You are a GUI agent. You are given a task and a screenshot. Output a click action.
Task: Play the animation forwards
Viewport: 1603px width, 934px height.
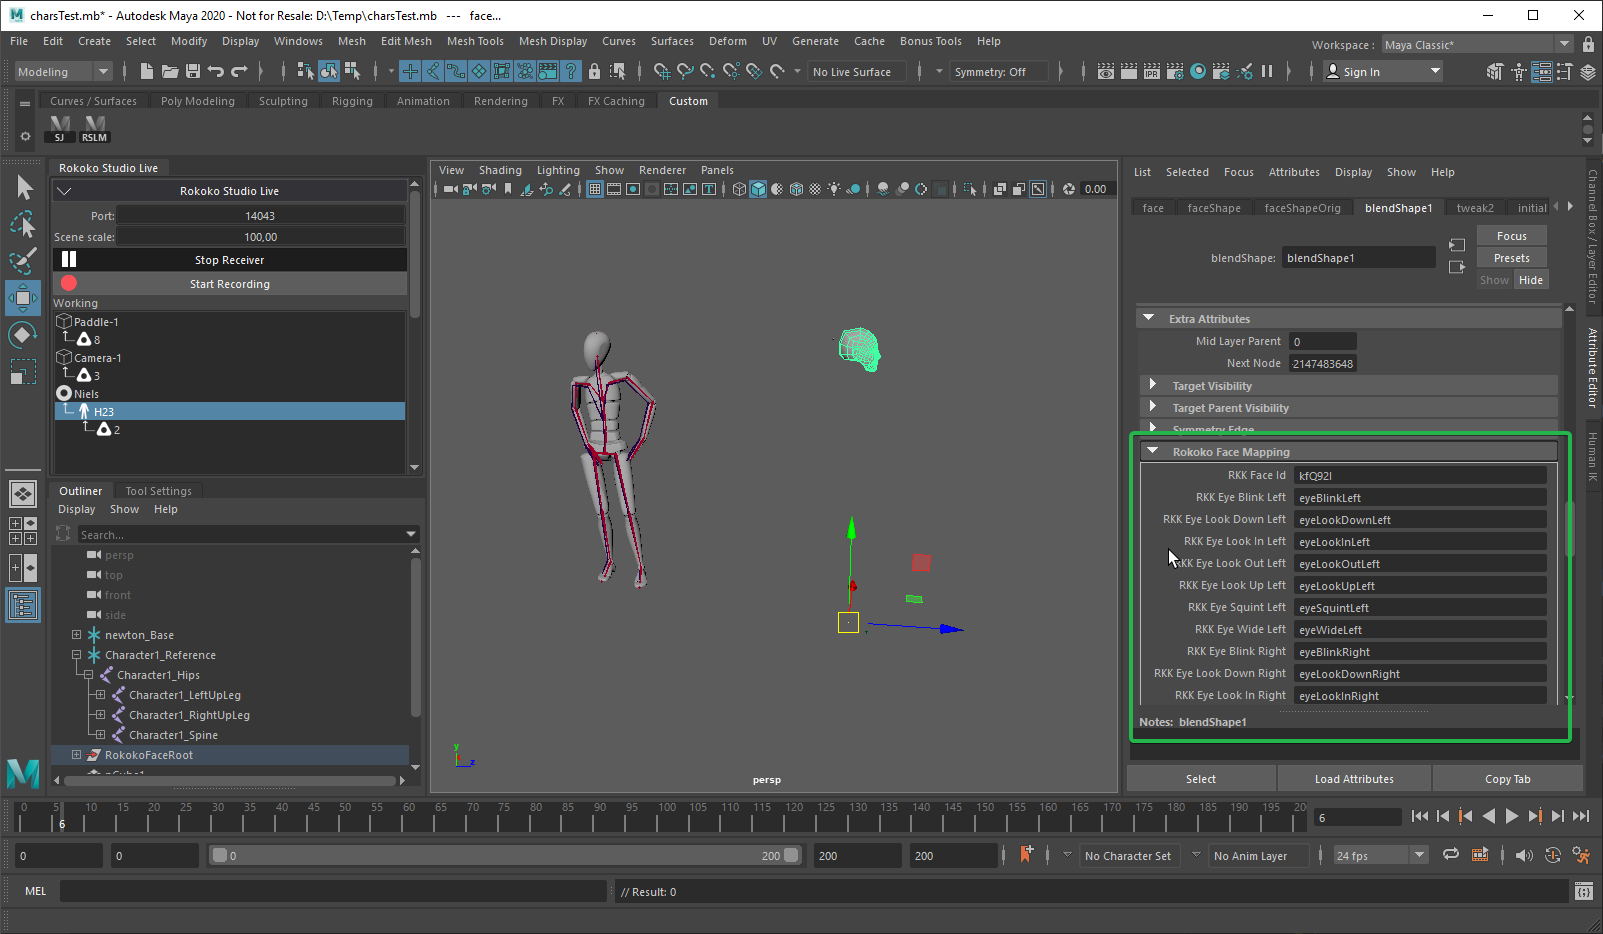(1512, 816)
